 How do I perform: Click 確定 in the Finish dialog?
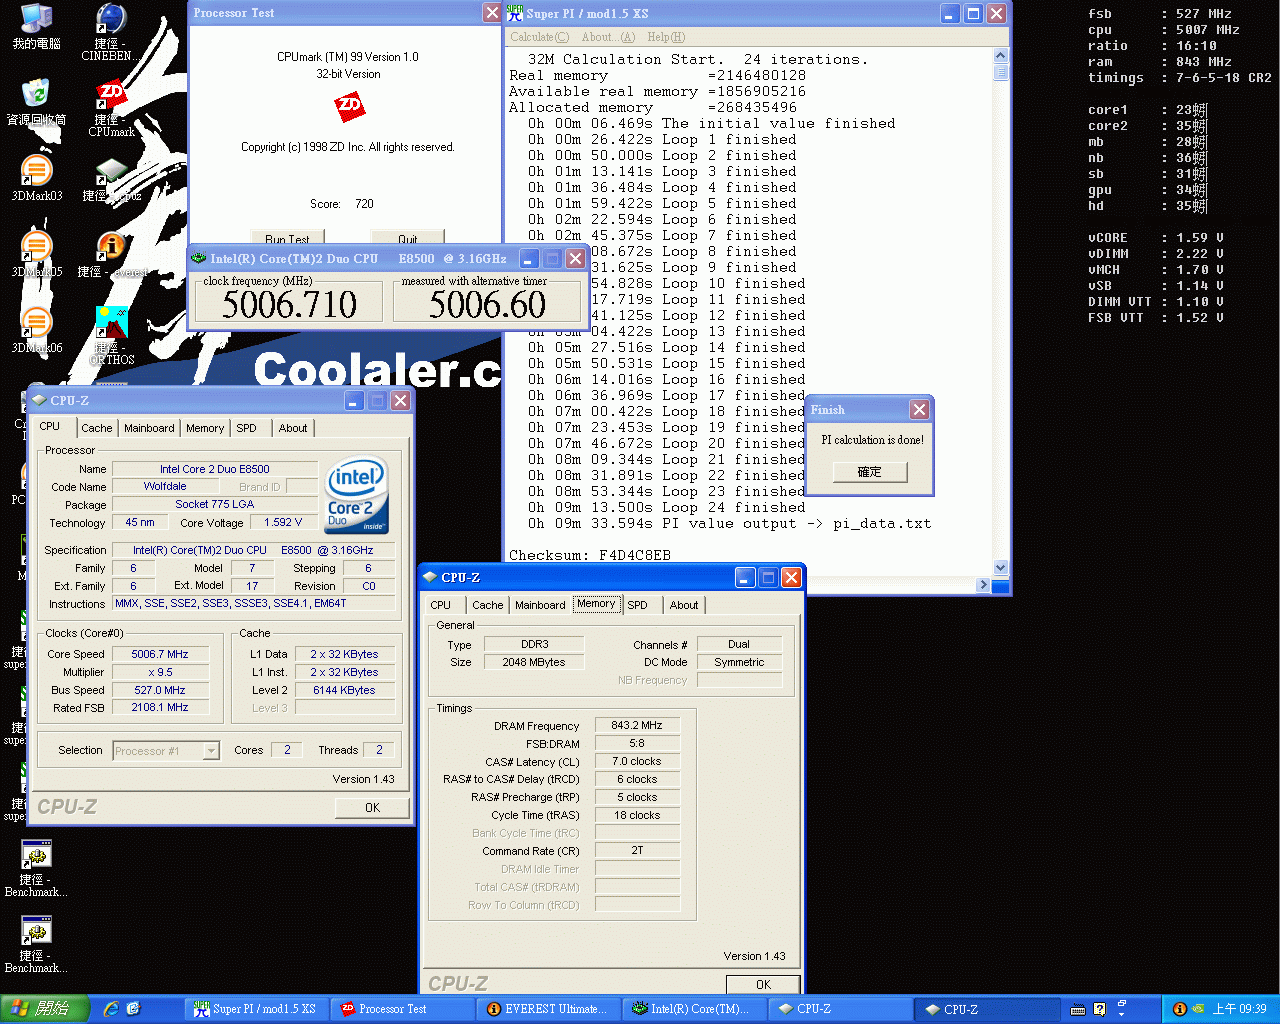coord(870,472)
